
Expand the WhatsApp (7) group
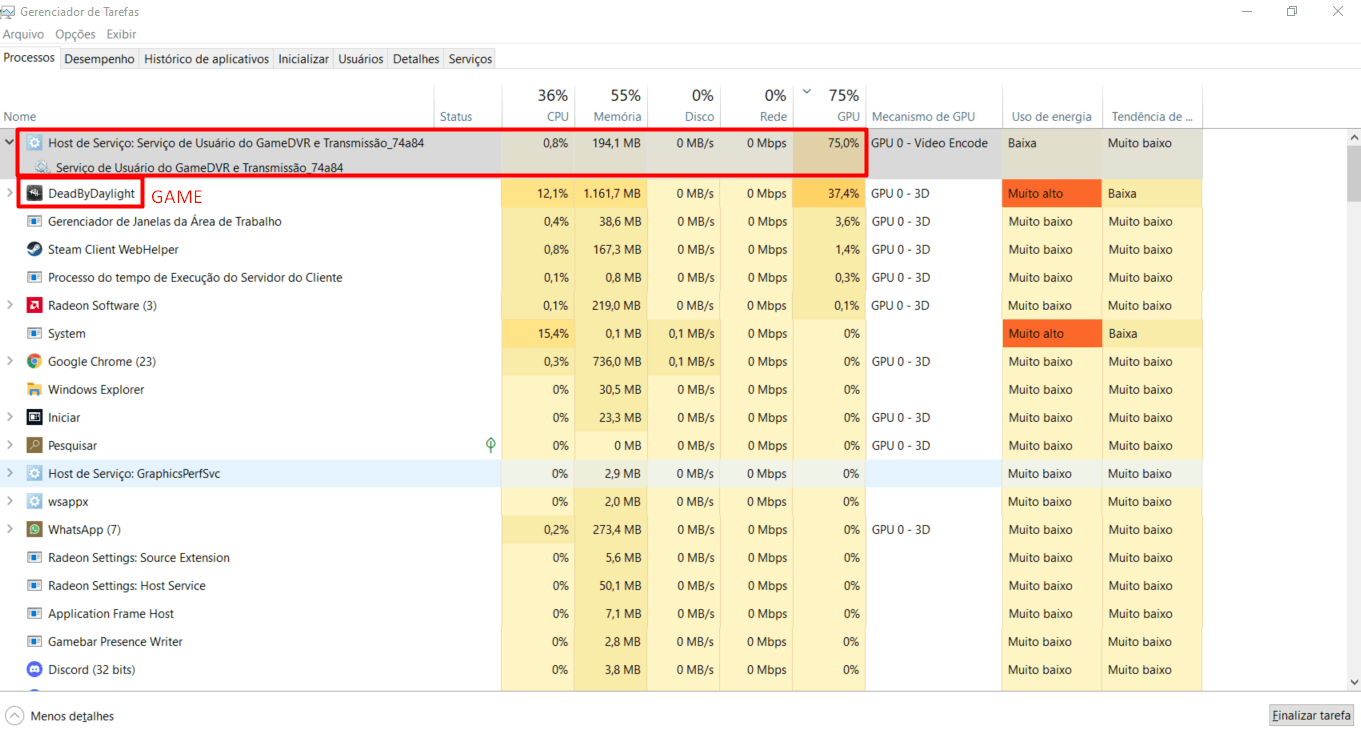pos(10,529)
